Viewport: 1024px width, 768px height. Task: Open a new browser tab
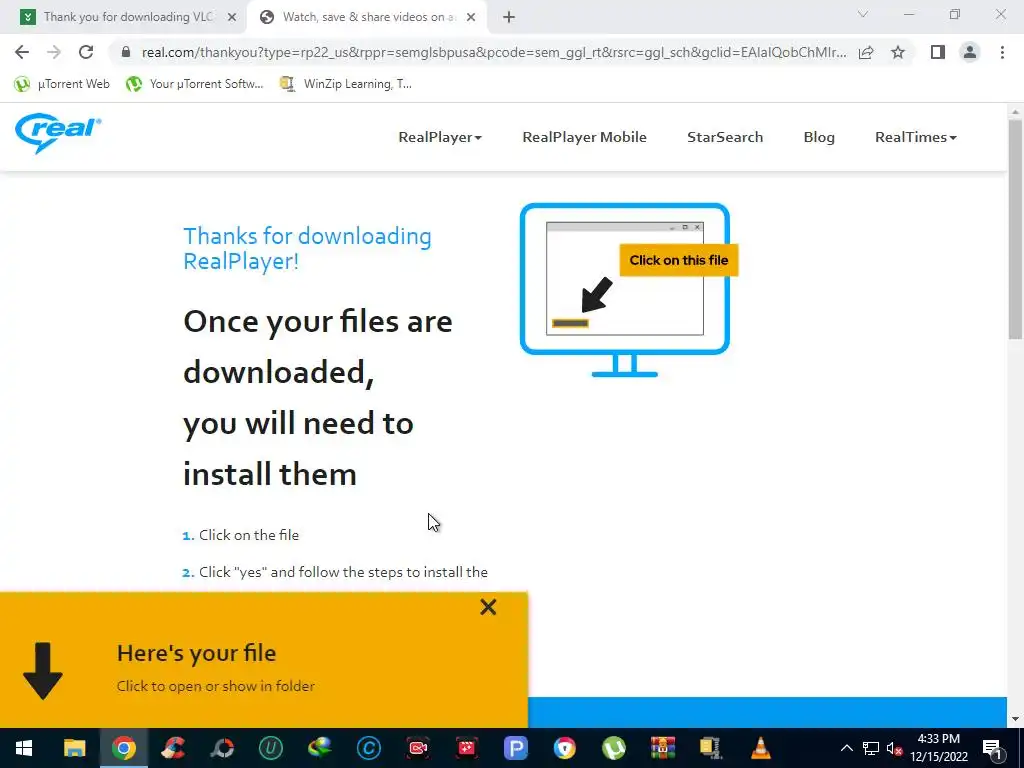click(509, 18)
